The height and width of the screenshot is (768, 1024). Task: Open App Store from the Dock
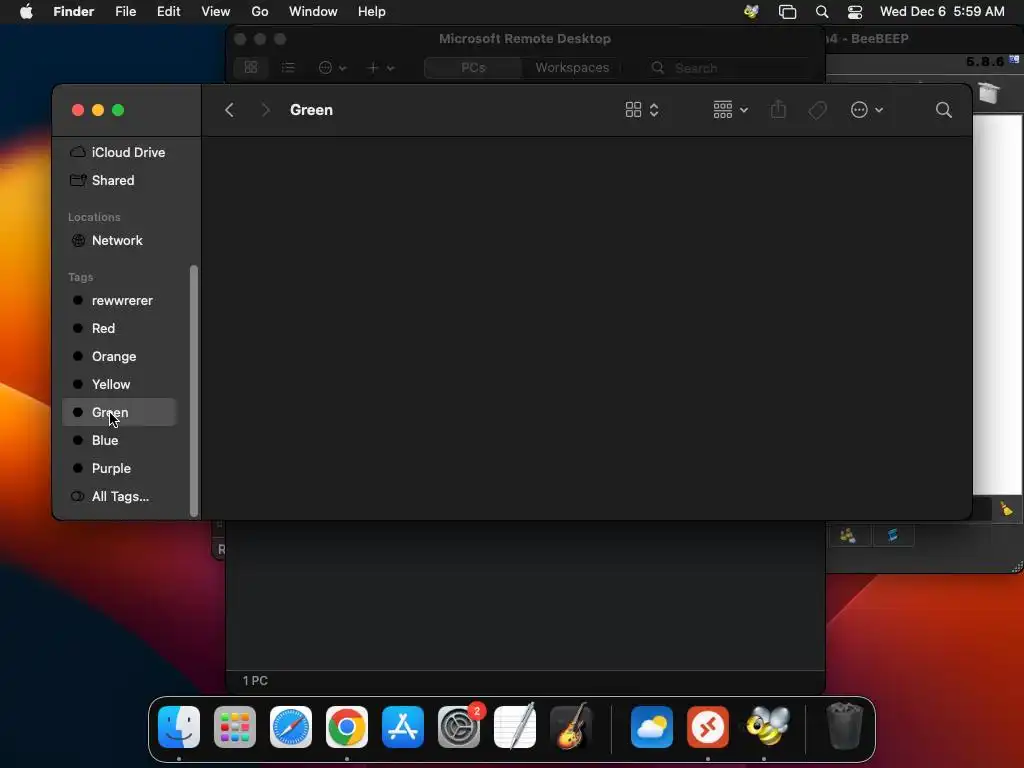[x=403, y=726]
